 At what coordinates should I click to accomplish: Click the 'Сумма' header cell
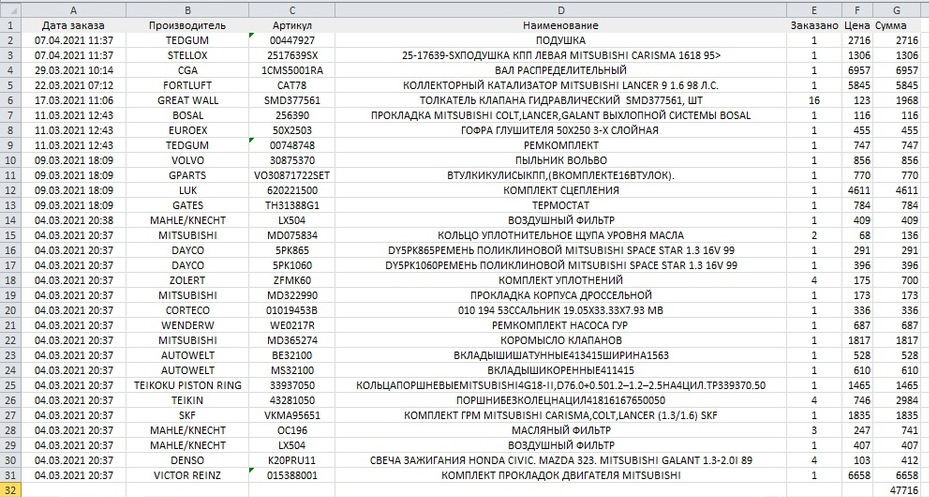[x=896, y=25]
